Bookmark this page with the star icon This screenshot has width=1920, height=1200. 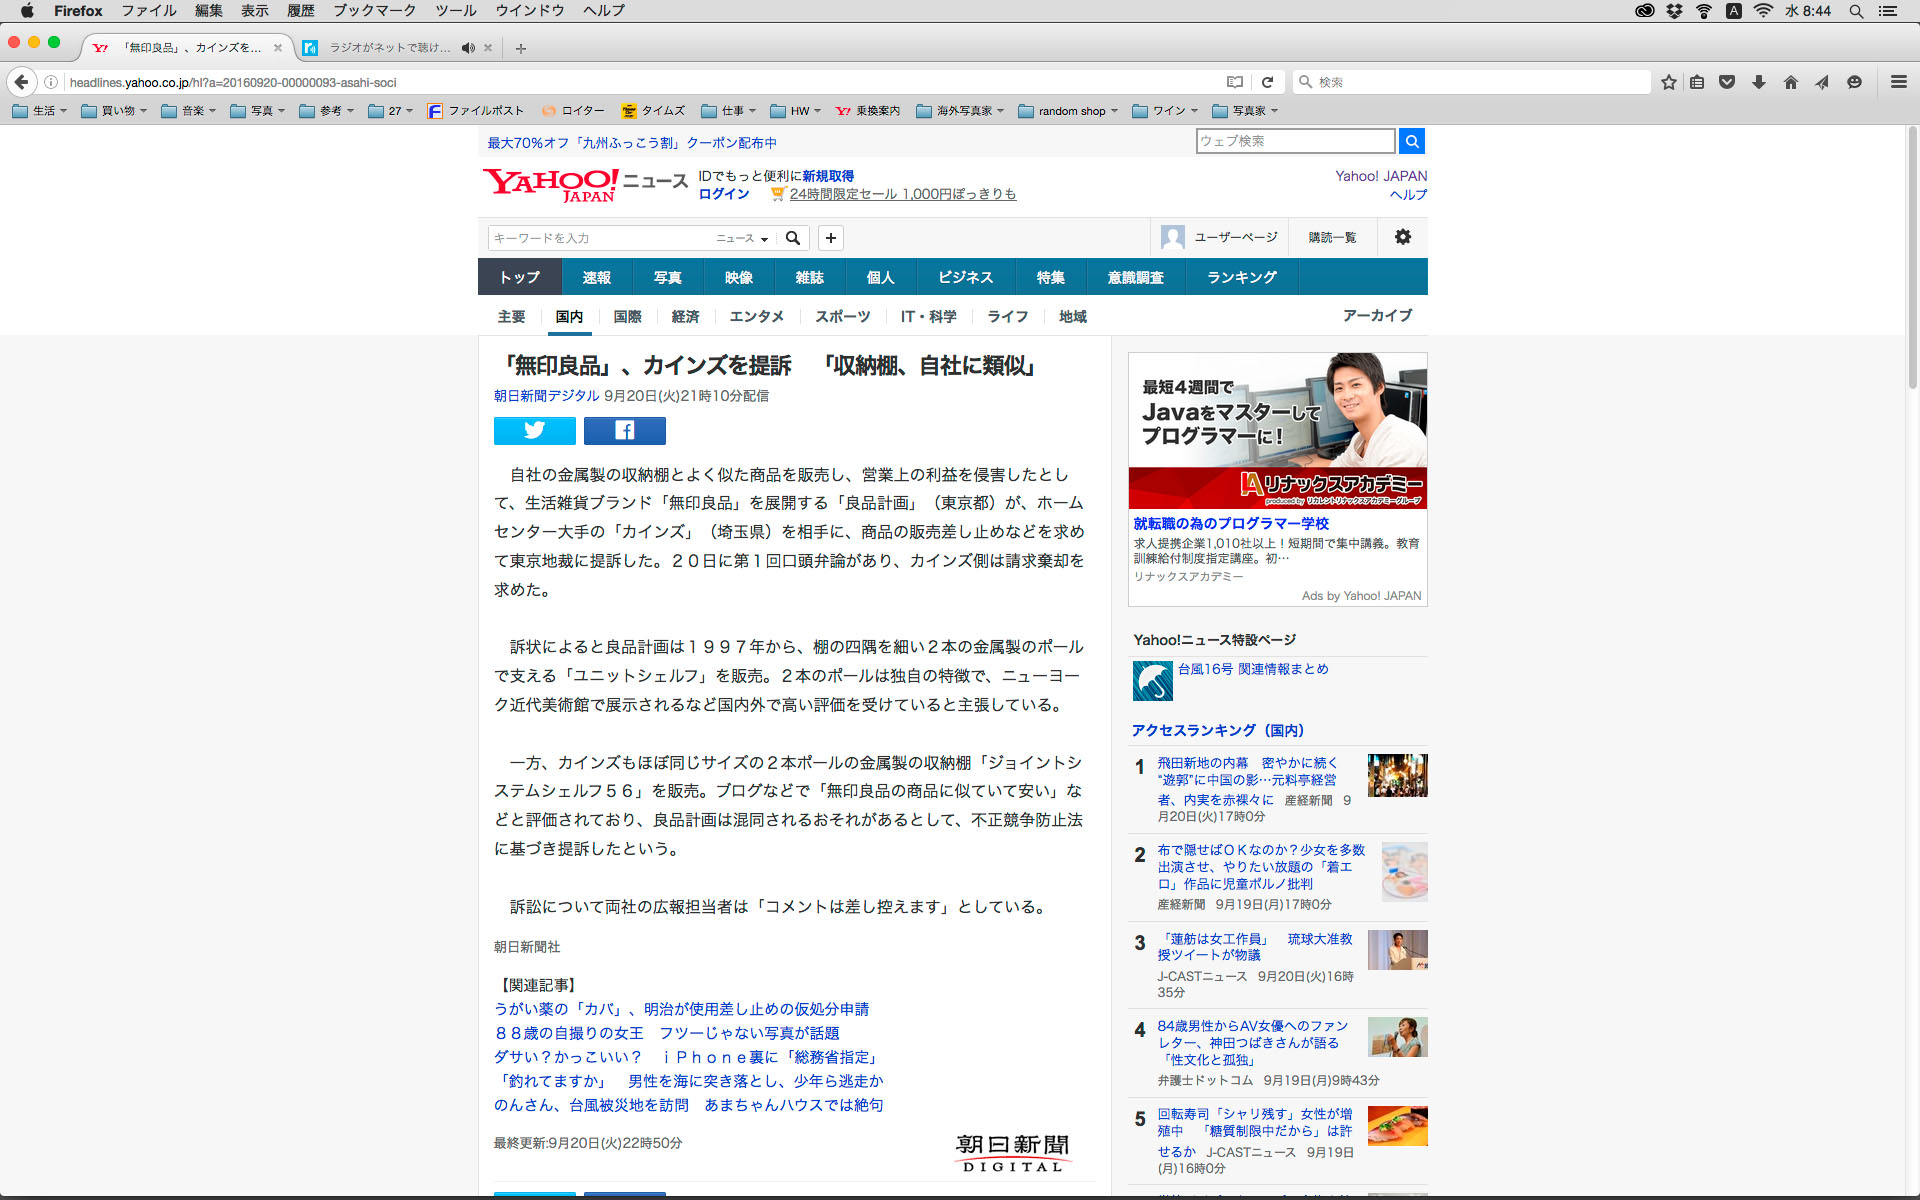1668,82
